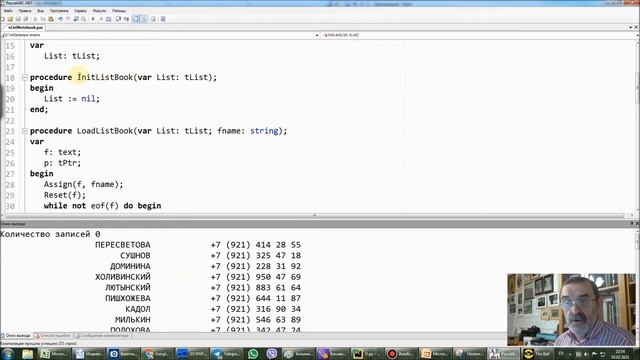Click the 'Assign(f, fname);' line
This screenshot has height=360, width=640.
pyautogui.click(x=84, y=184)
